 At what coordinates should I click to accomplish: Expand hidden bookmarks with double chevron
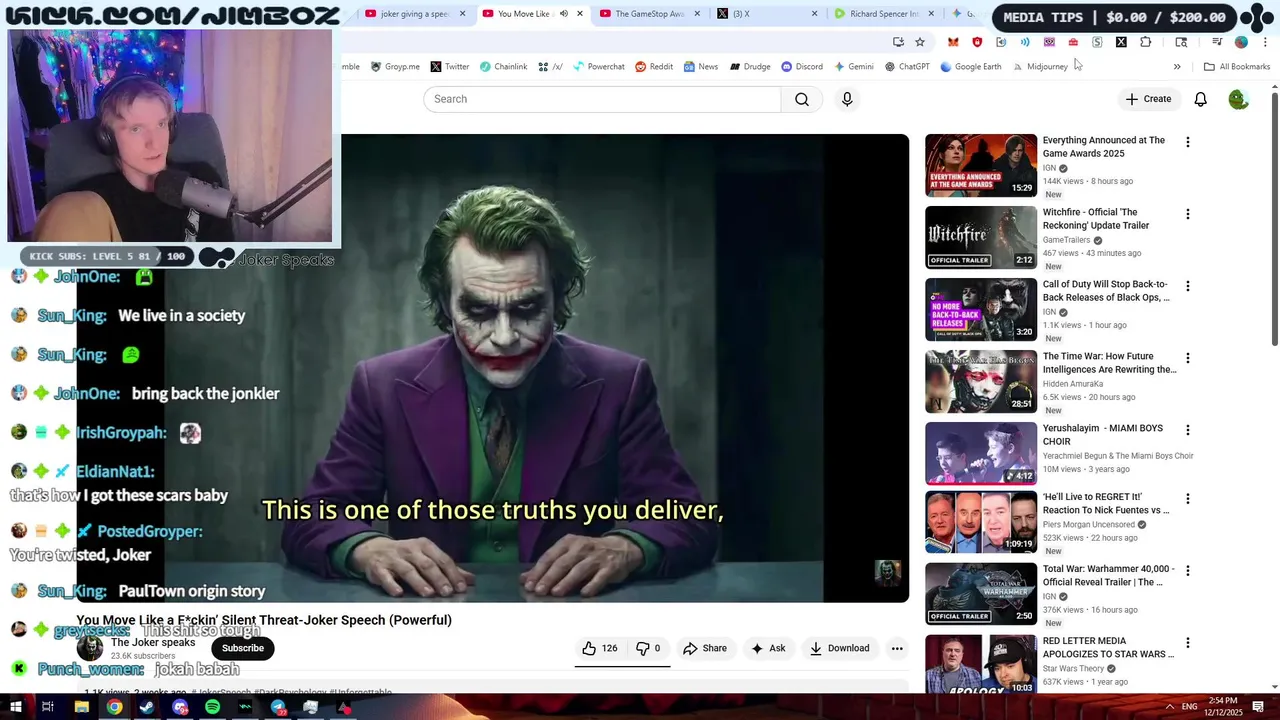(x=1177, y=67)
